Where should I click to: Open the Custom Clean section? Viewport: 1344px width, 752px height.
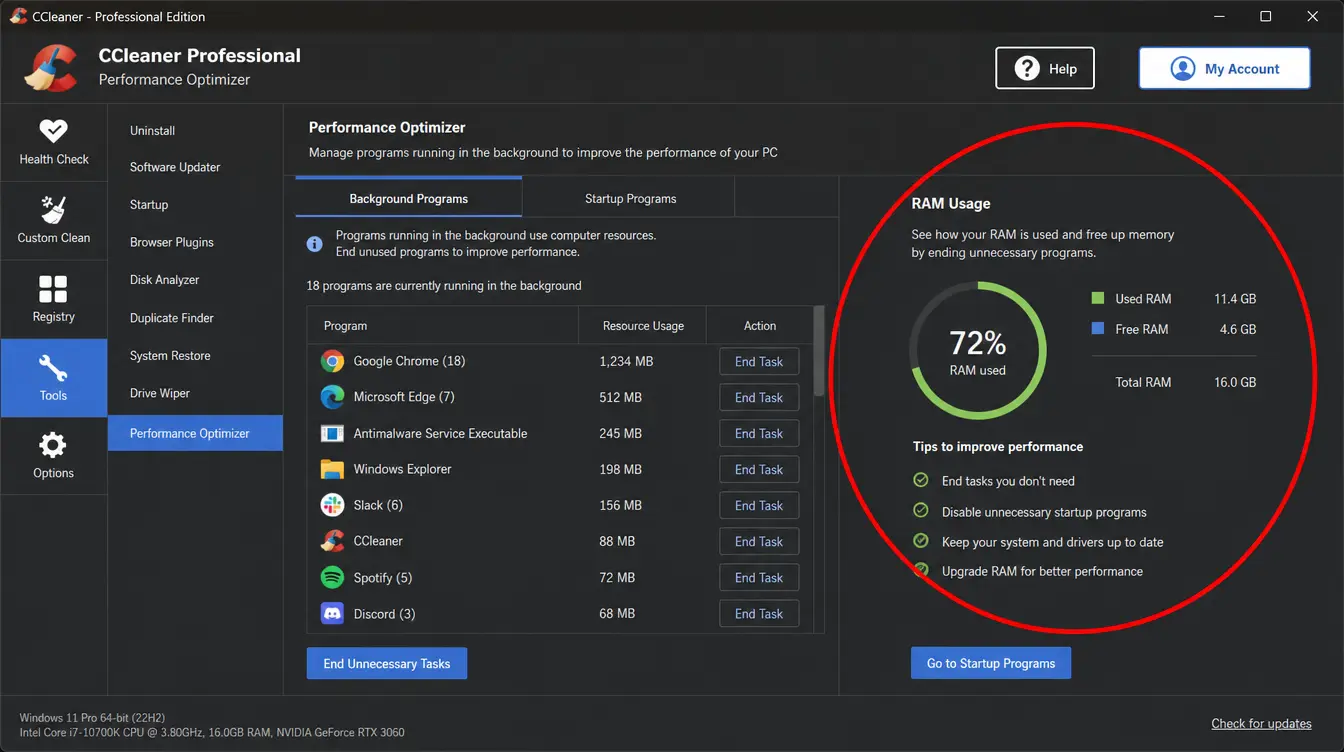[54, 221]
